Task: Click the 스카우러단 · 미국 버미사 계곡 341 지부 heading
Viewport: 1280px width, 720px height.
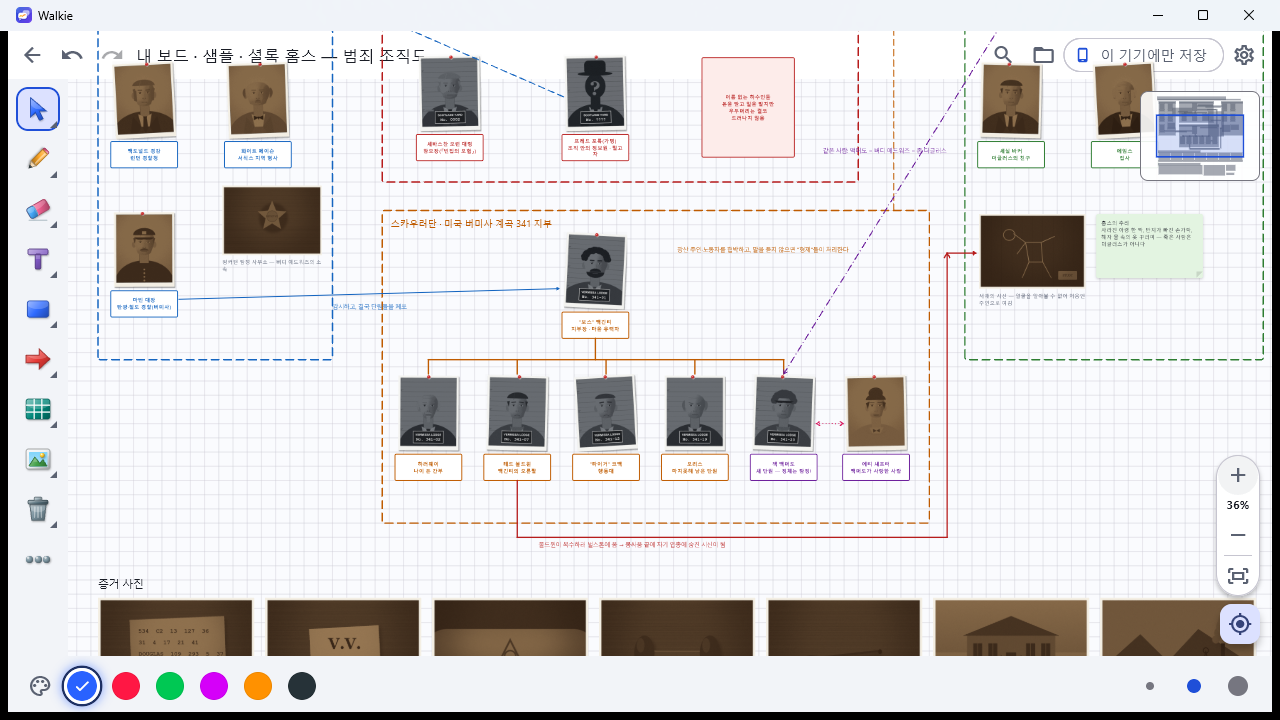Action: [x=471, y=224]
